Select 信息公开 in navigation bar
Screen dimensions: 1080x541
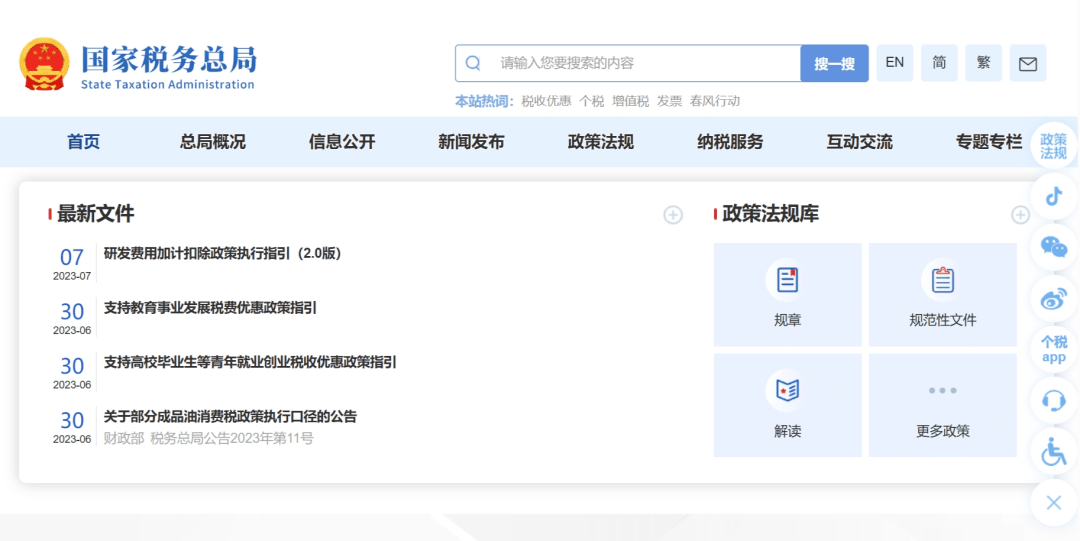tap(342, 142)
